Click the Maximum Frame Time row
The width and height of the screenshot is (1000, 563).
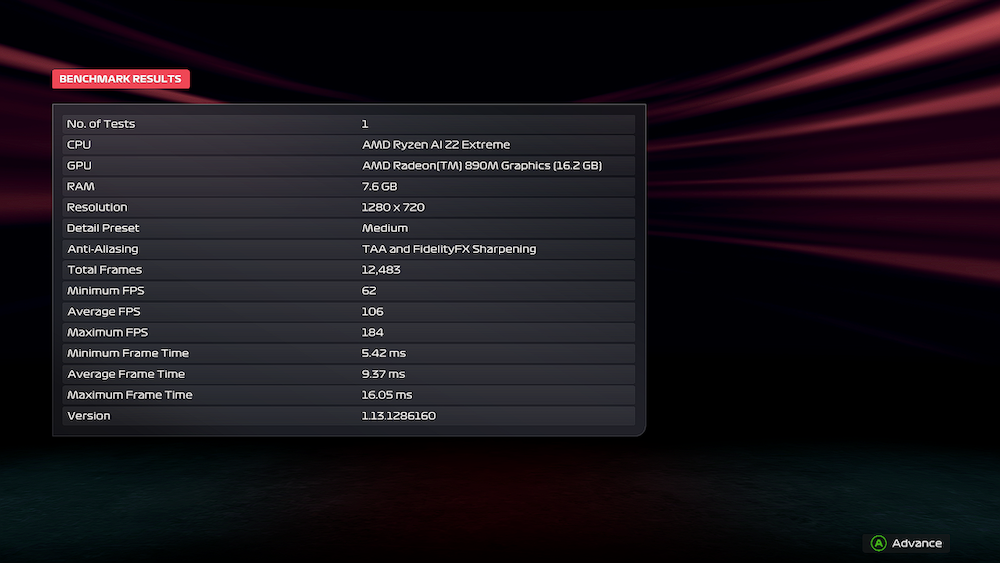point(348,395)
